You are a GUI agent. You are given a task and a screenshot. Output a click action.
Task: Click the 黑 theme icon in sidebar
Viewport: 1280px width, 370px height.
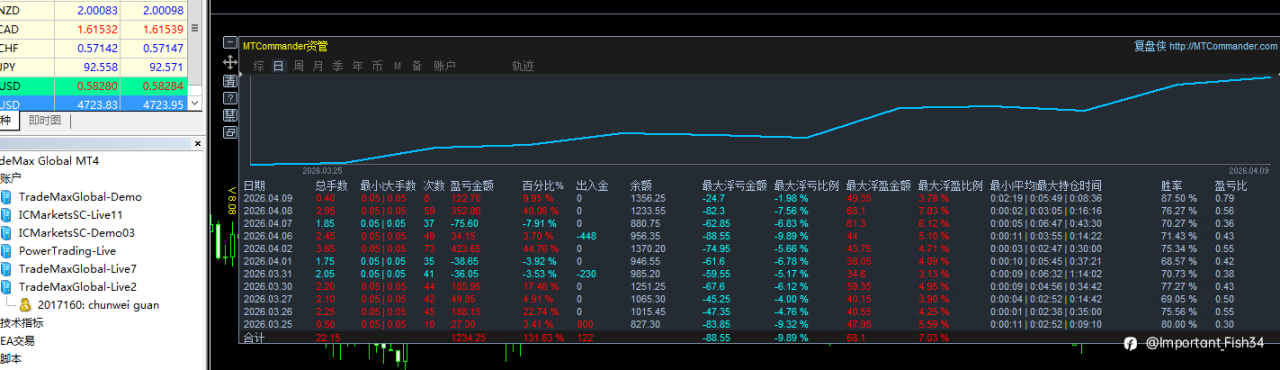[x=230, y=115]
